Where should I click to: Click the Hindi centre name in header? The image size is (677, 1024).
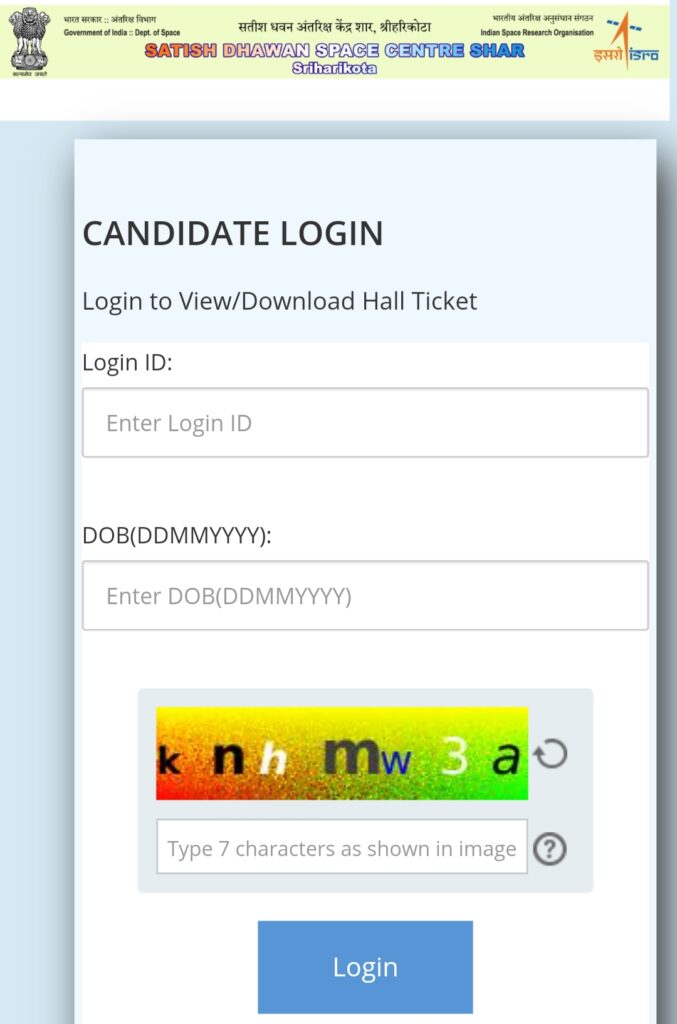pos(334,27)
